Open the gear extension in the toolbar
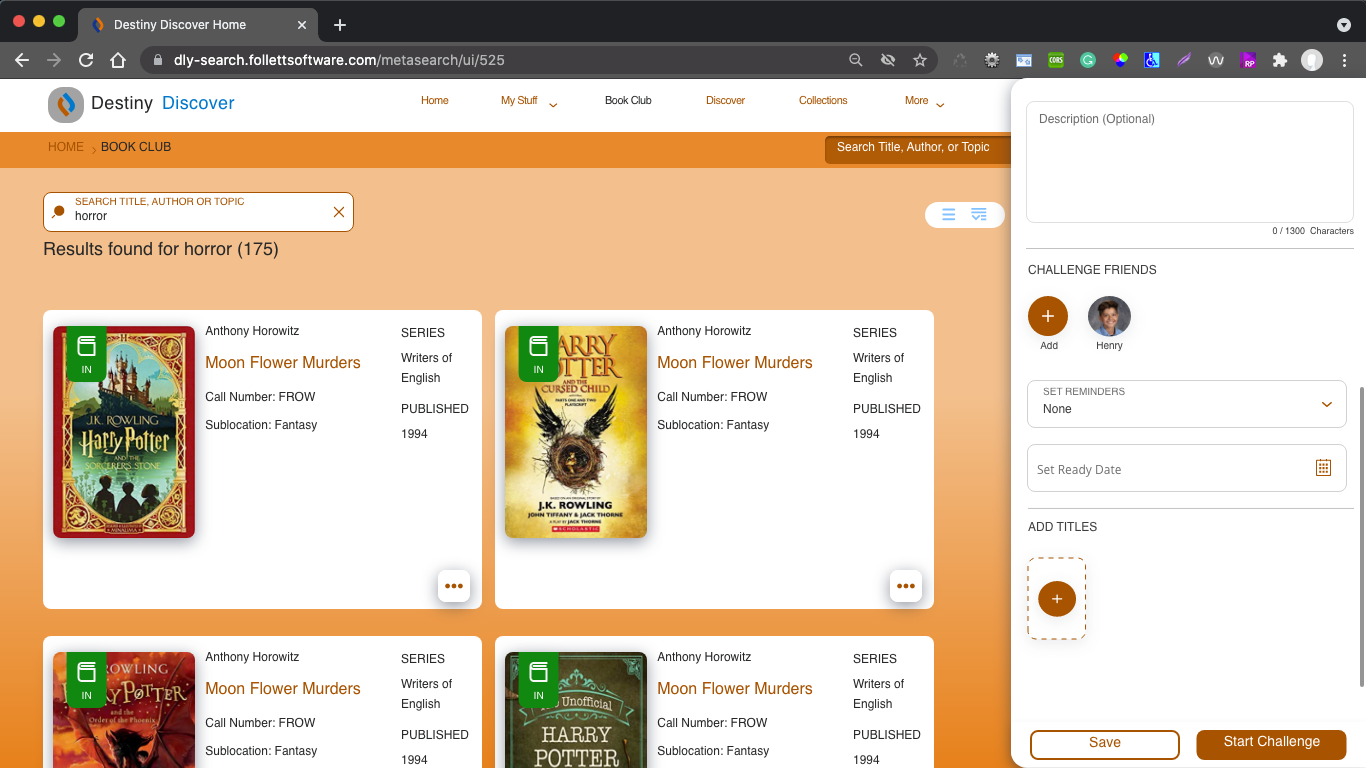 992,60
